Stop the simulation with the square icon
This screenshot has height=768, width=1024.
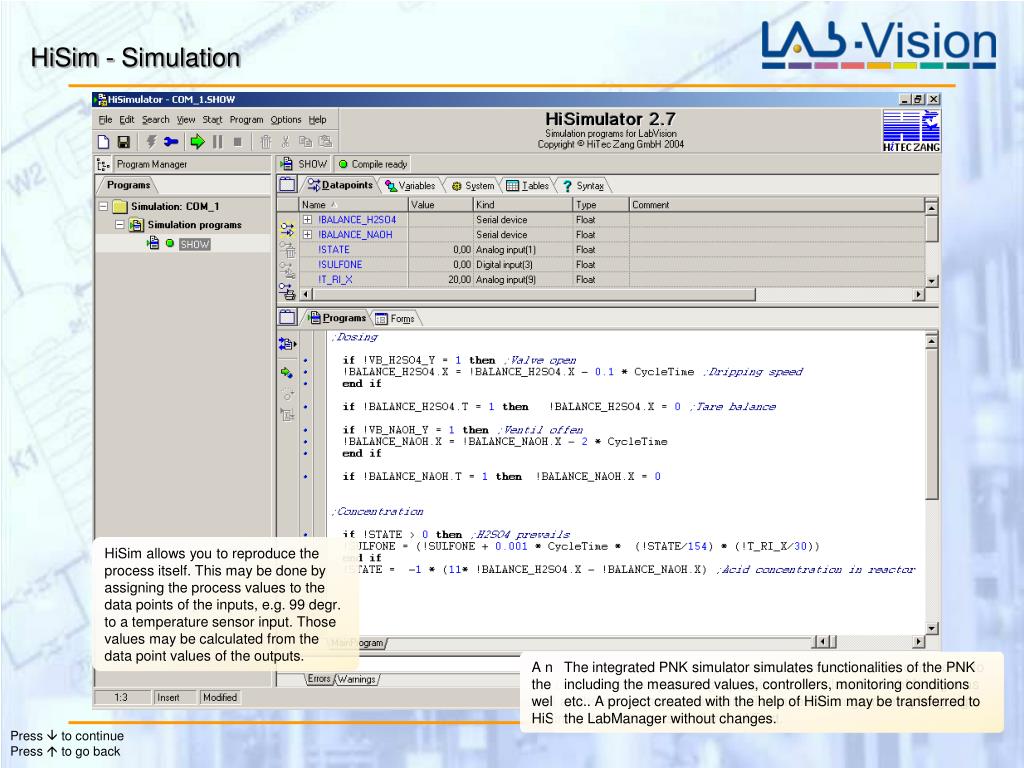[238, 142]
